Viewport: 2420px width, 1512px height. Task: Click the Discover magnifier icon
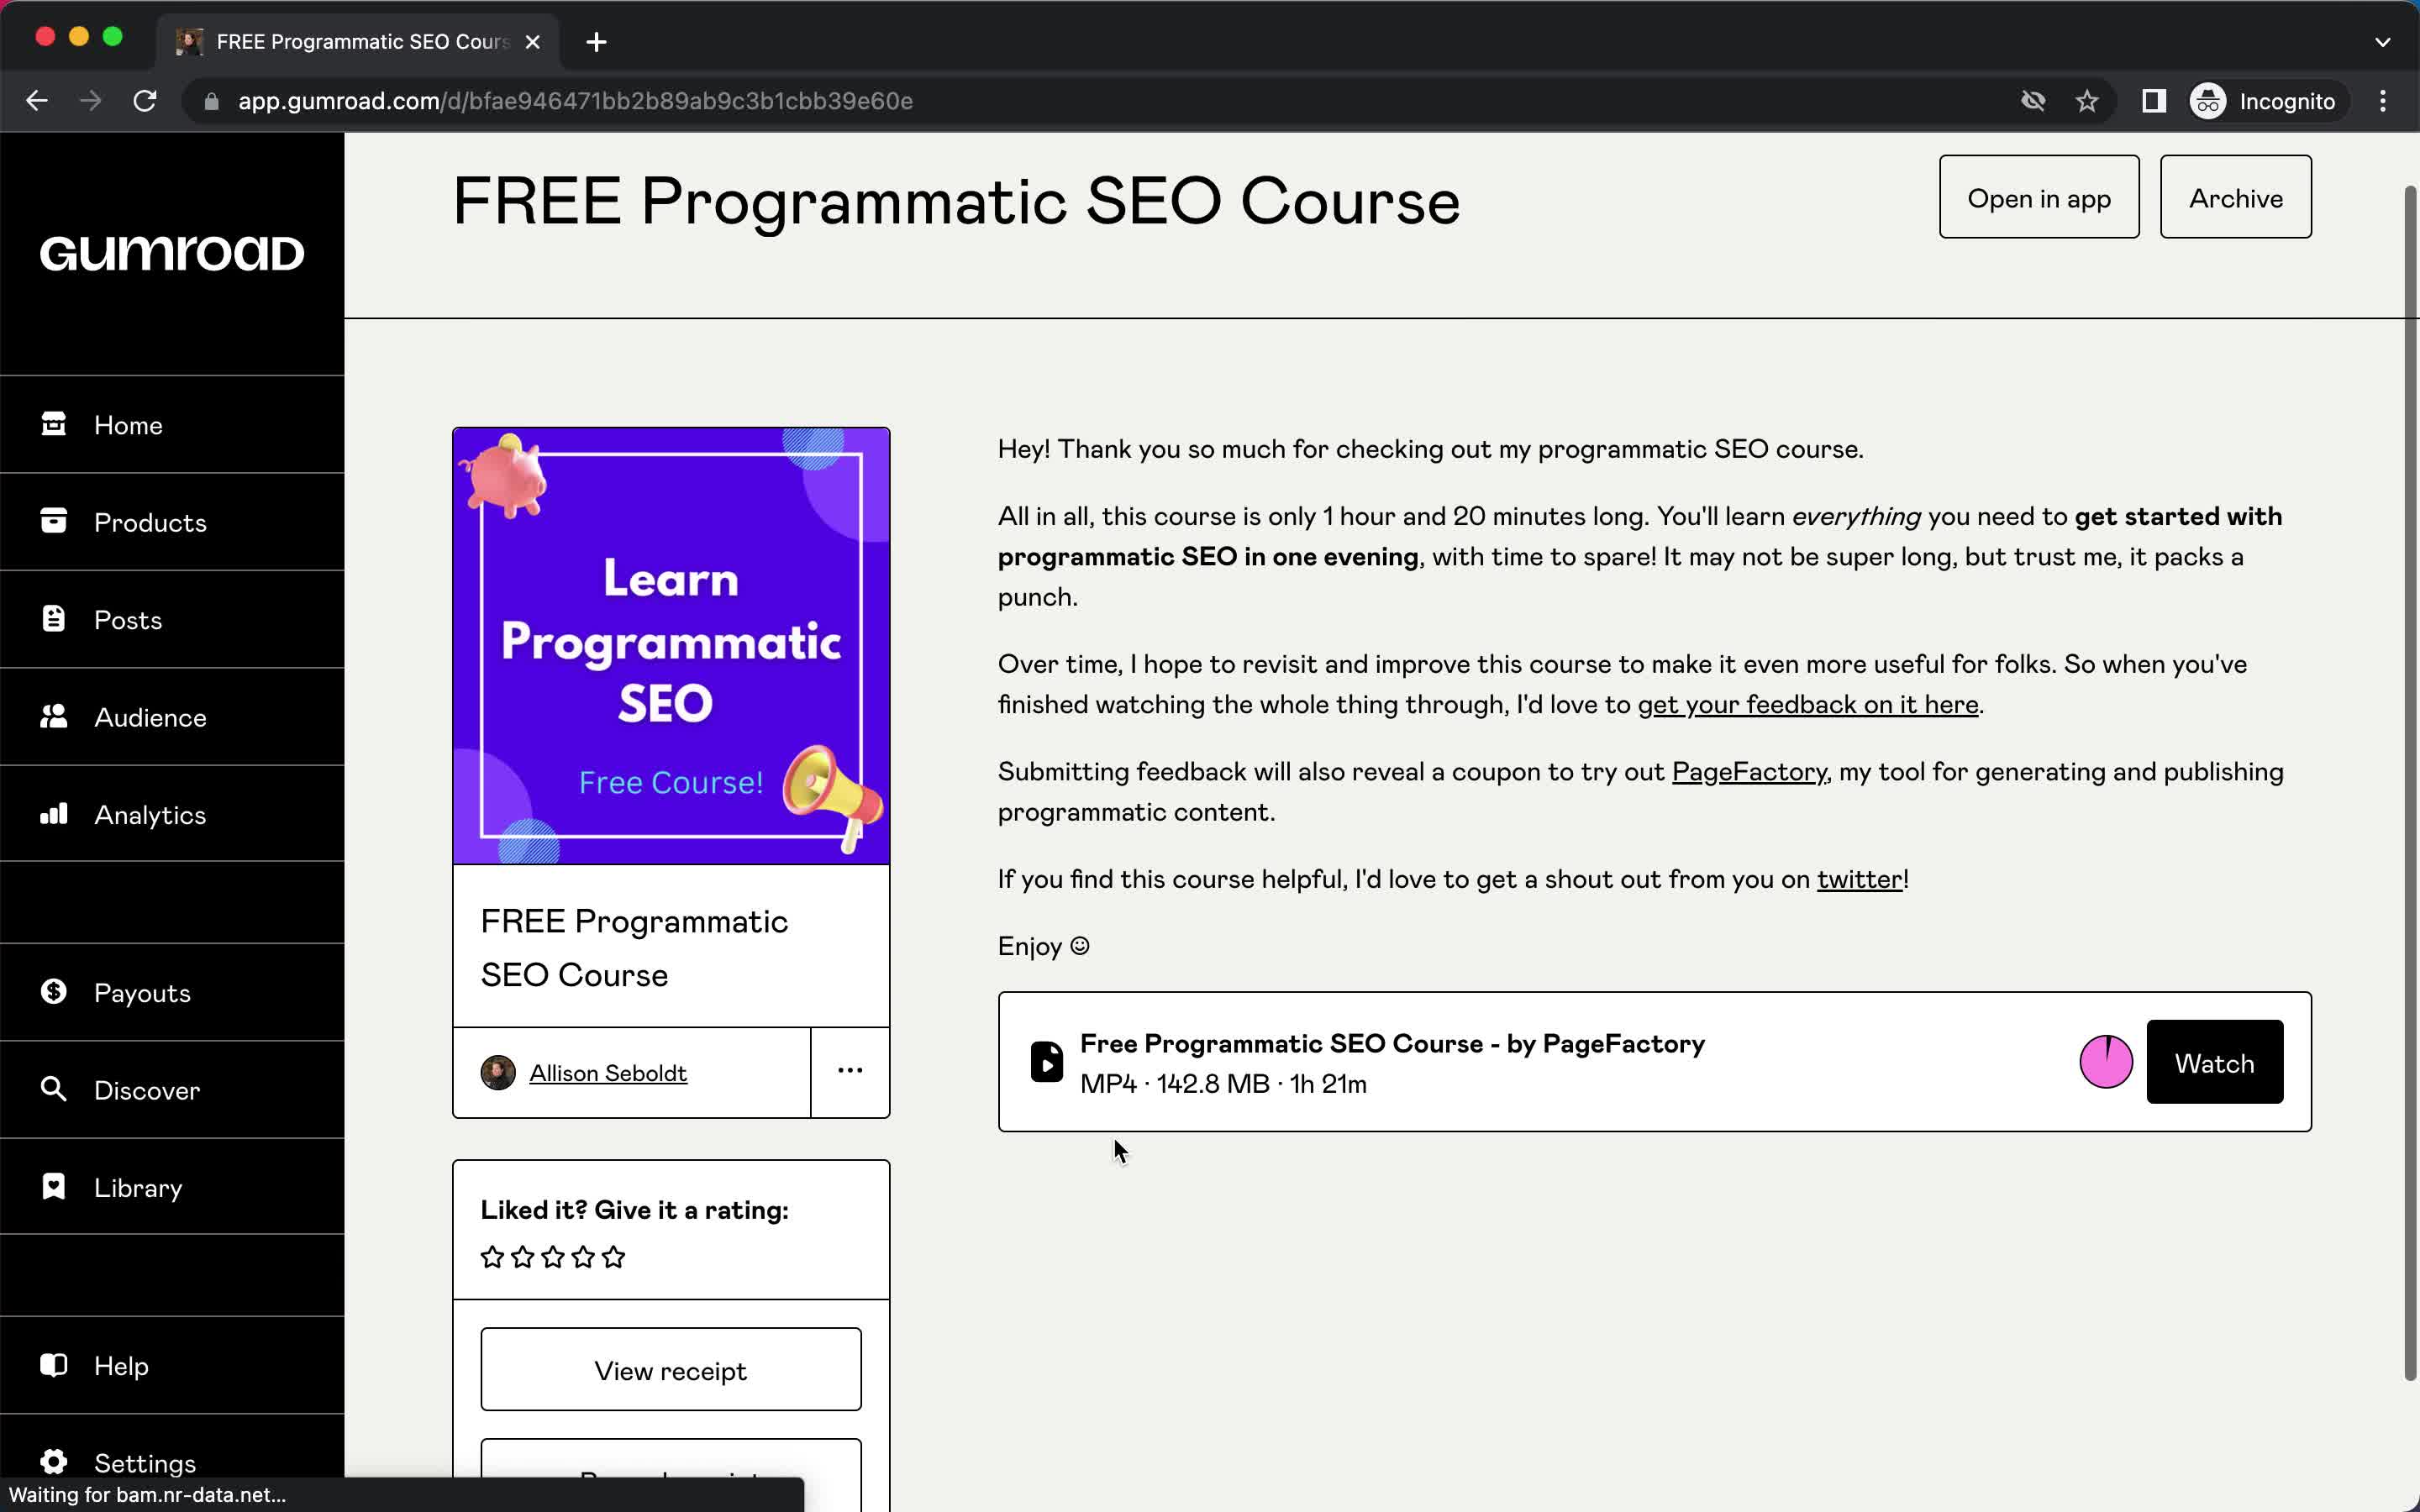(x=53, y=1089)
